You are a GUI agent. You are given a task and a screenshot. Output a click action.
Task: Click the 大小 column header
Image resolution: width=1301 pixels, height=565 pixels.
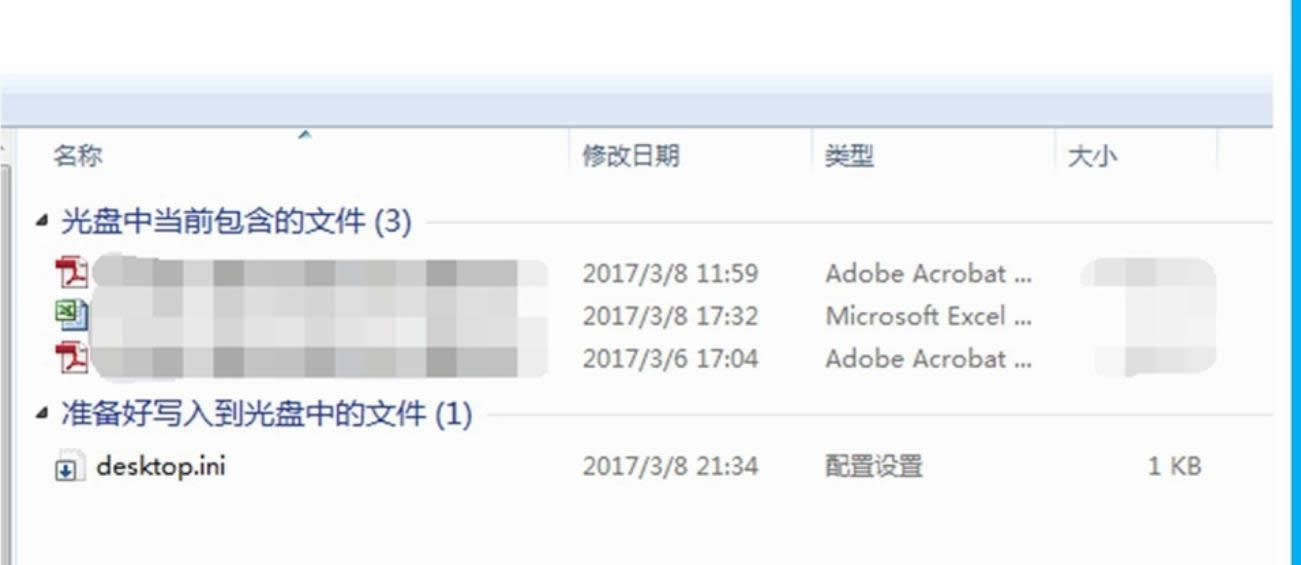1092,156
